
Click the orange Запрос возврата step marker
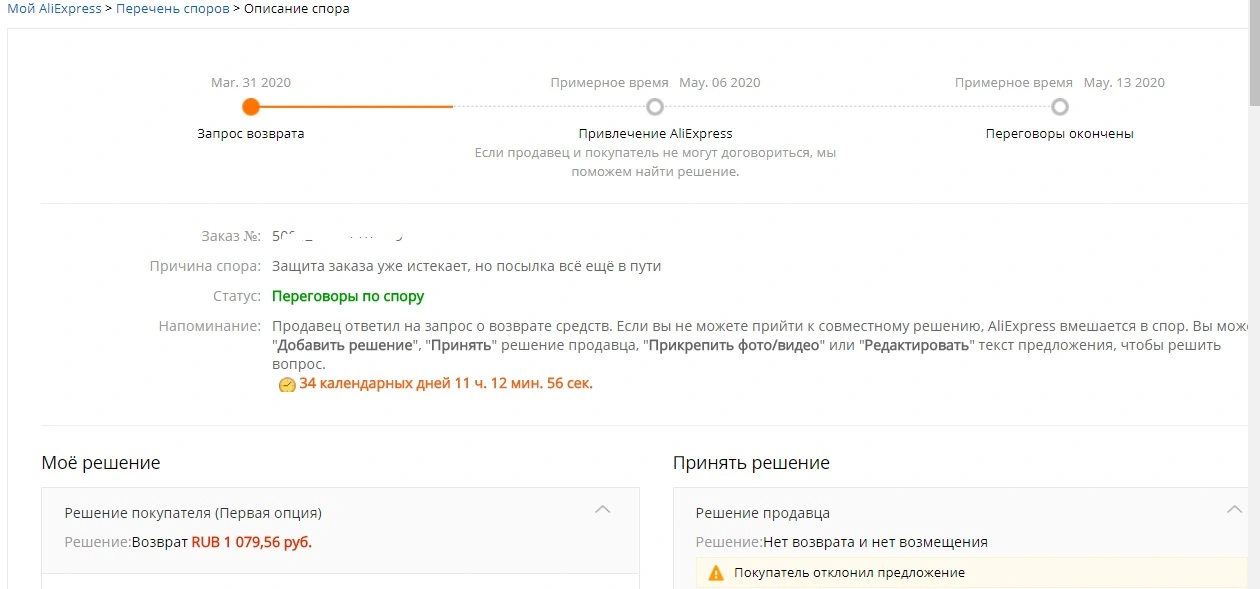(251, 106)
